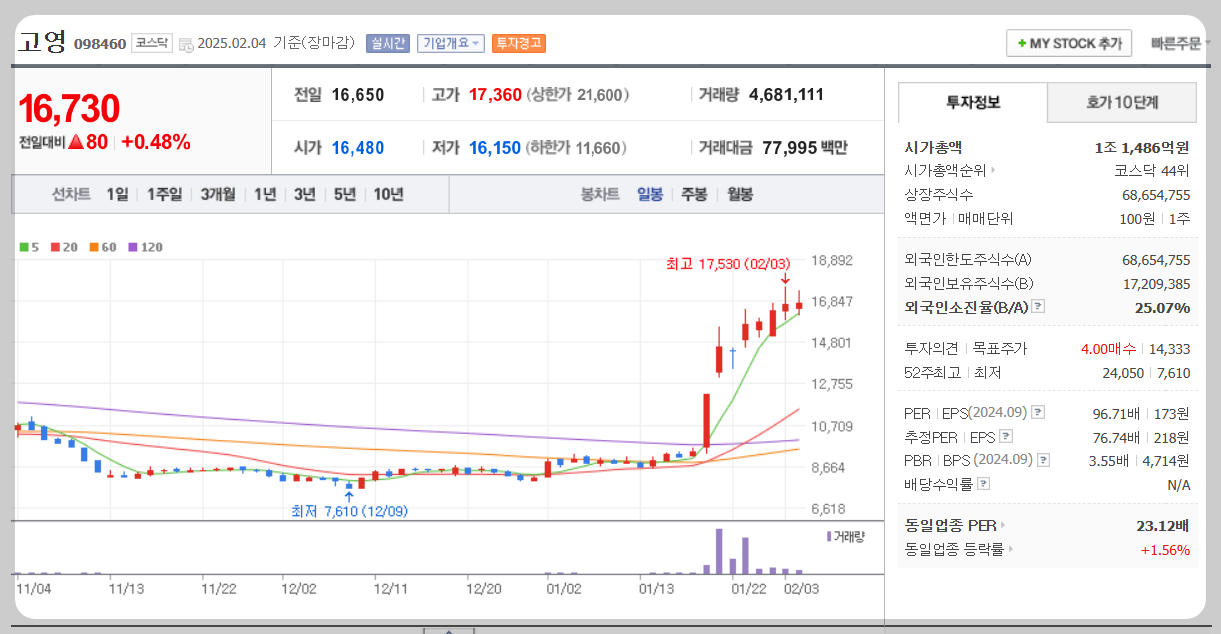Open the tooltip icon beside 배당수익률
Screen dimensions: 1221x634
point(983,484)
